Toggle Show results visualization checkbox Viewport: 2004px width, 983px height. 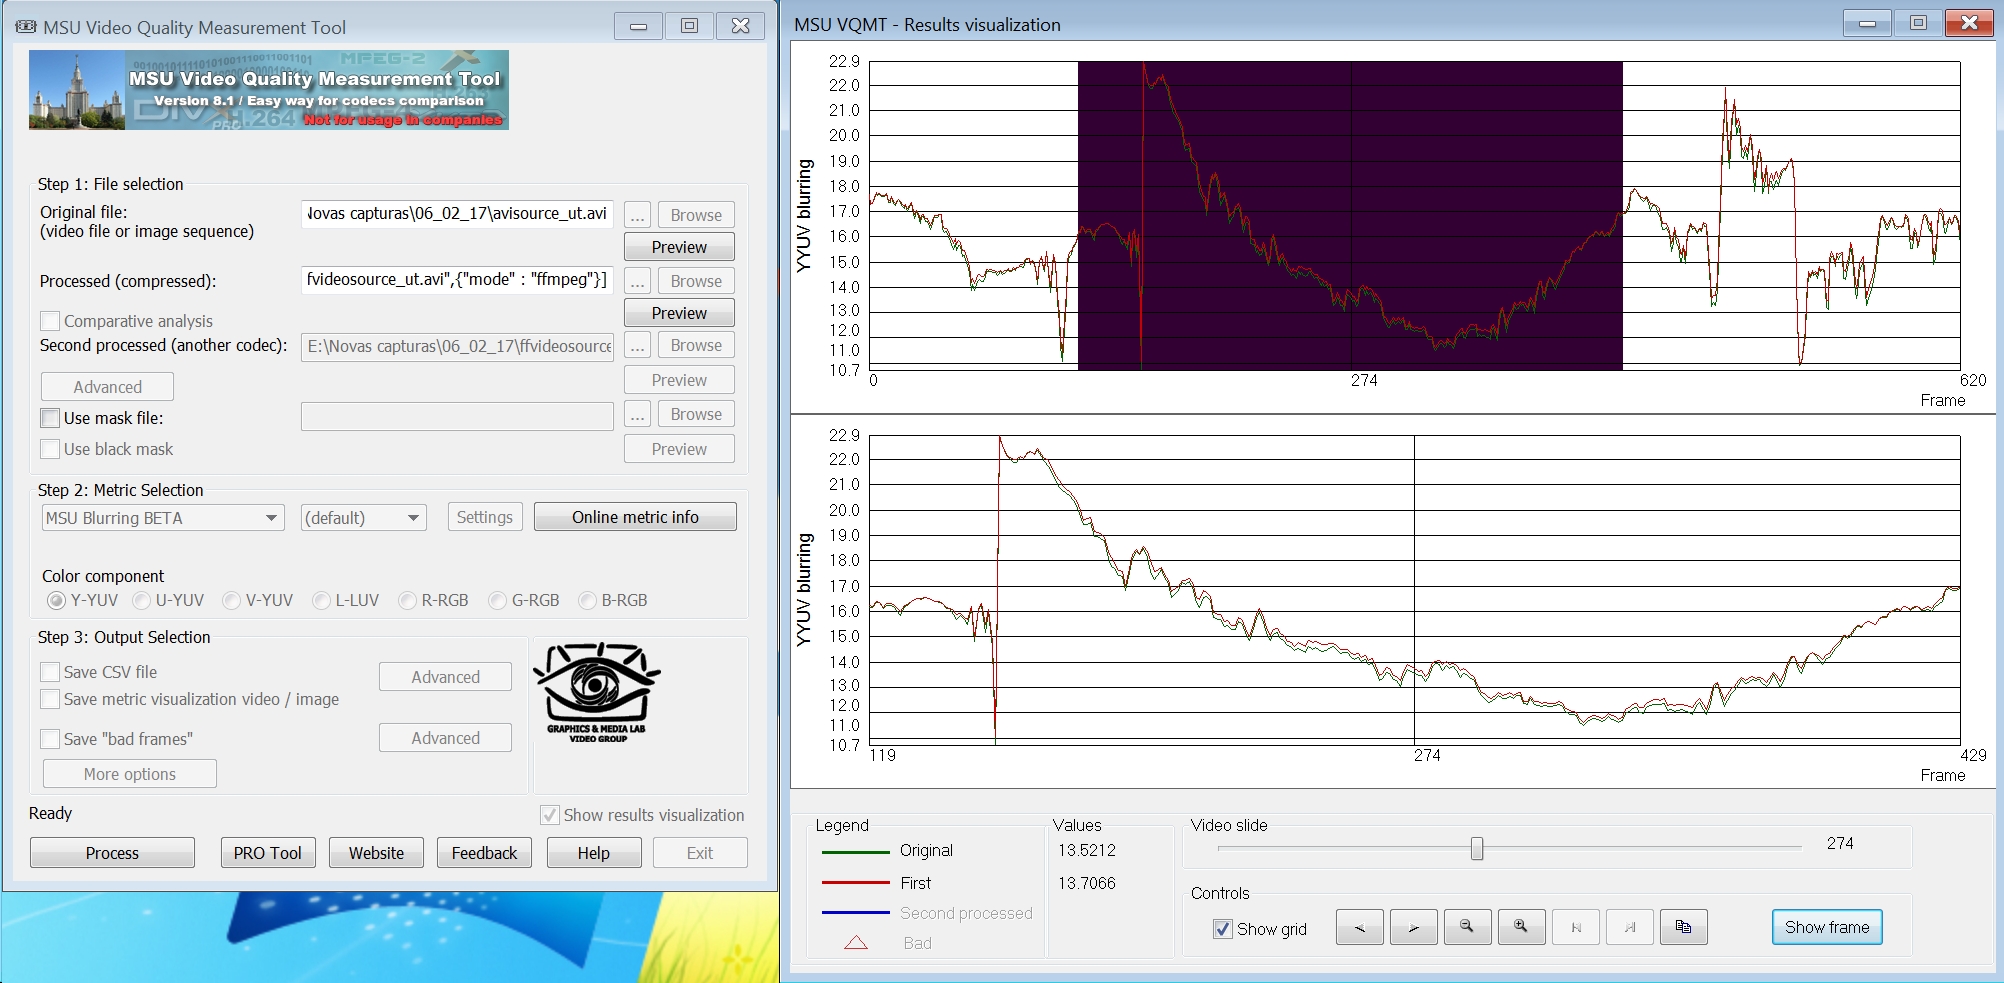(549, 815)
